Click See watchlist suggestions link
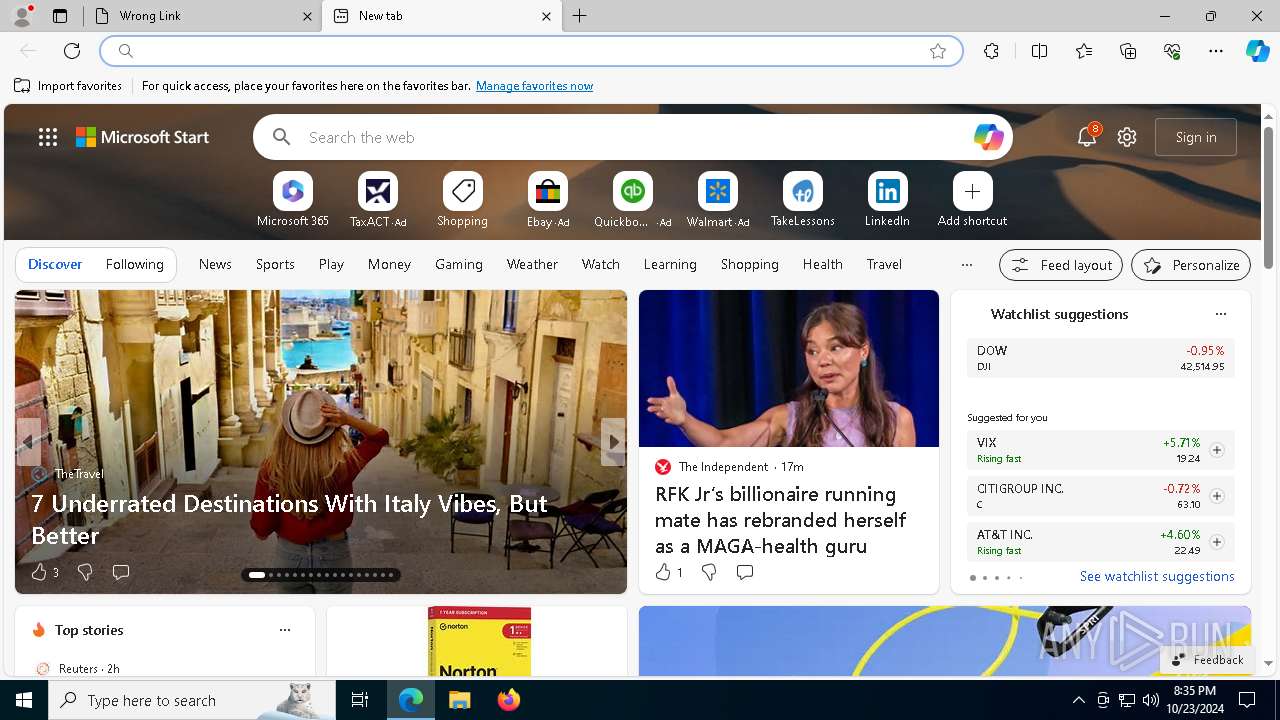This screenshot has height=720, width=1280. coord(1157,576)
